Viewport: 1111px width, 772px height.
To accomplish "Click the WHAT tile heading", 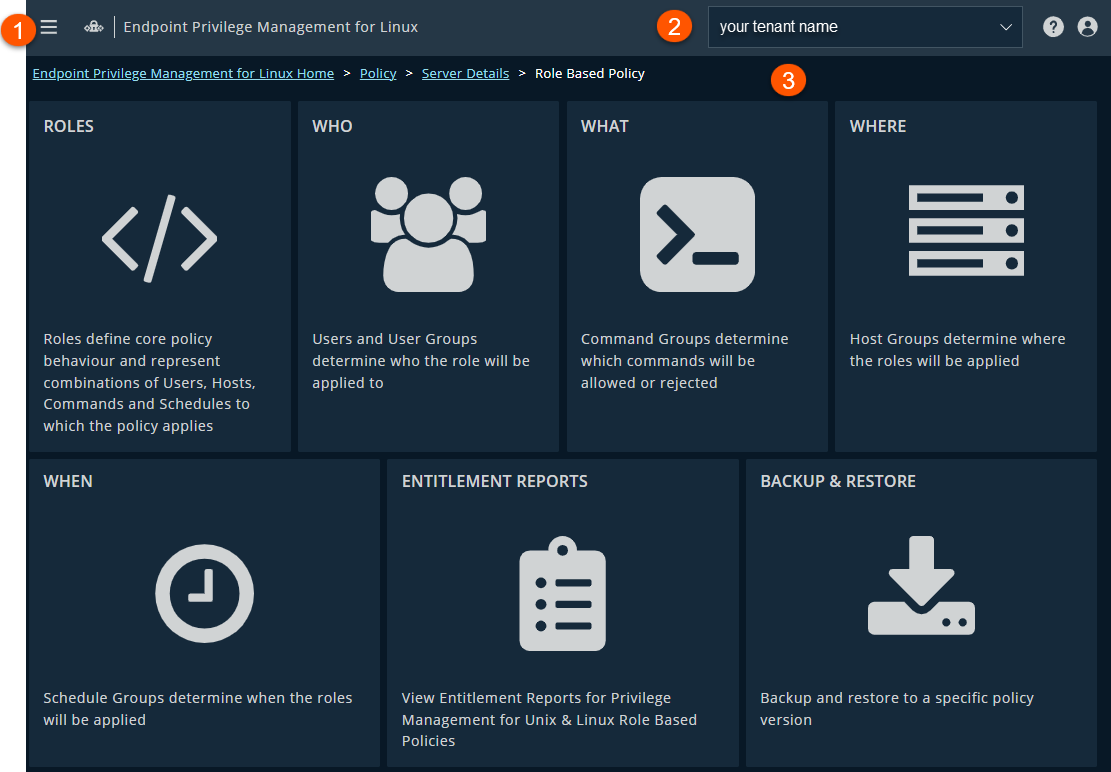I will tap(604, 126).
